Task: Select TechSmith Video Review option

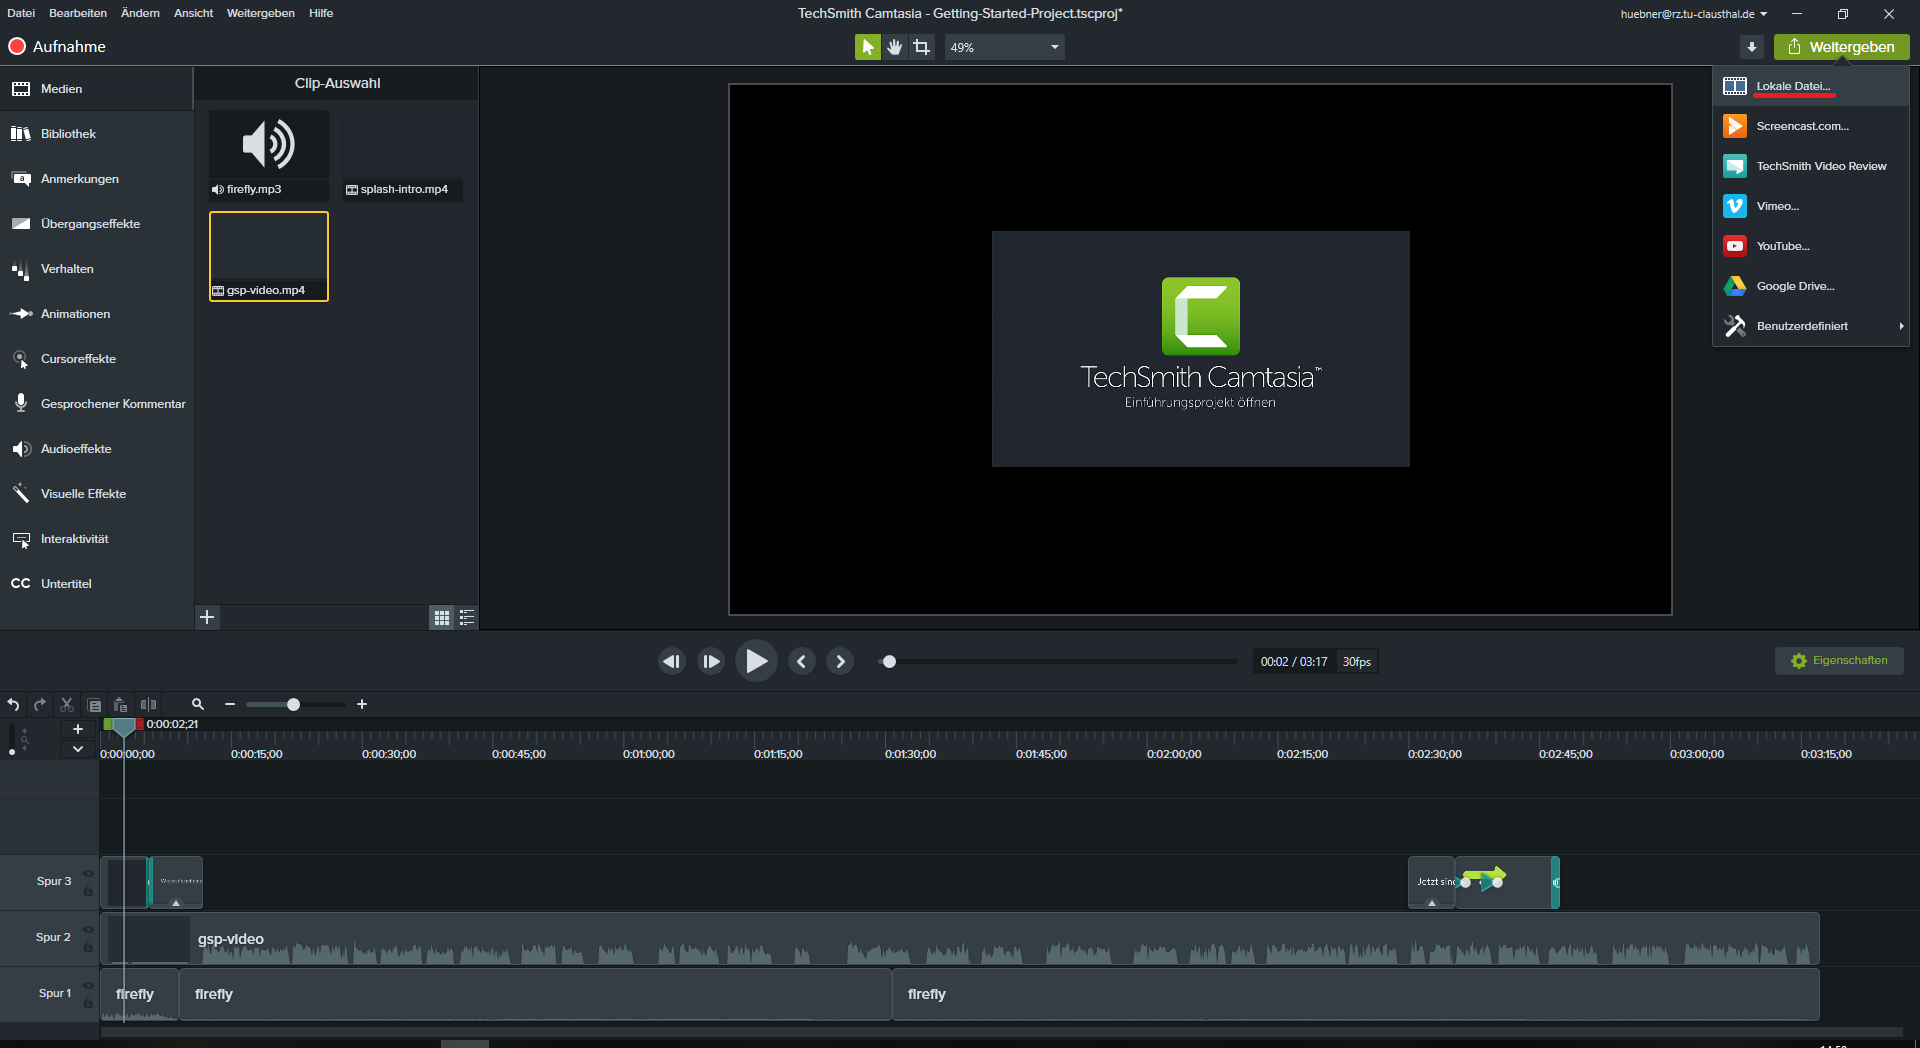Action: click(1811, 166)
